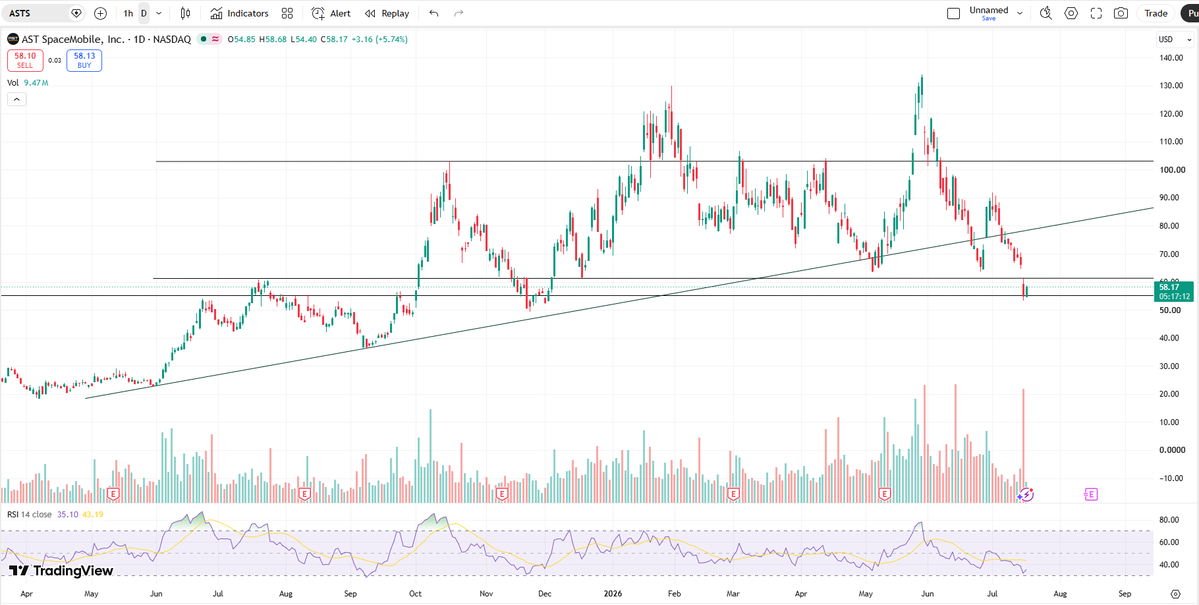Click the Unnamed layout name
1199x605 pixels.
[989, 10]
